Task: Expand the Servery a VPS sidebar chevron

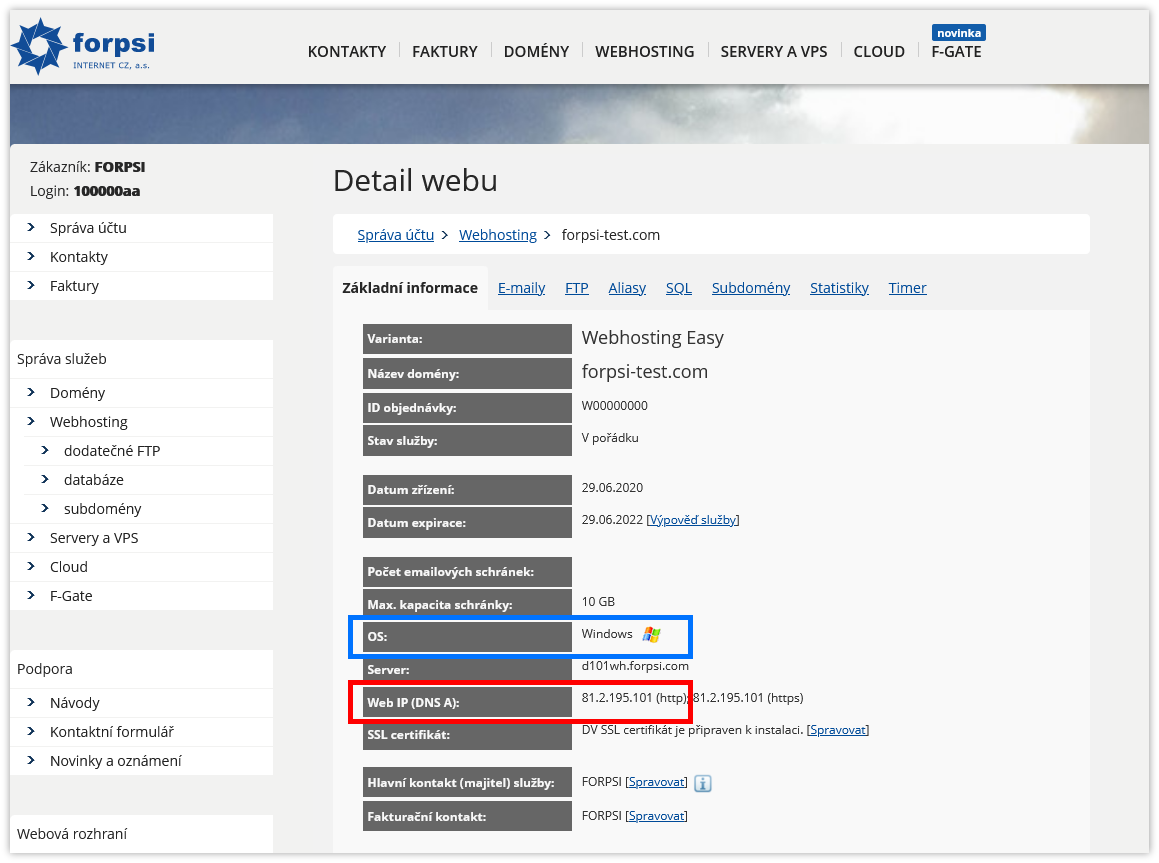Action: (x=31, y=538)
